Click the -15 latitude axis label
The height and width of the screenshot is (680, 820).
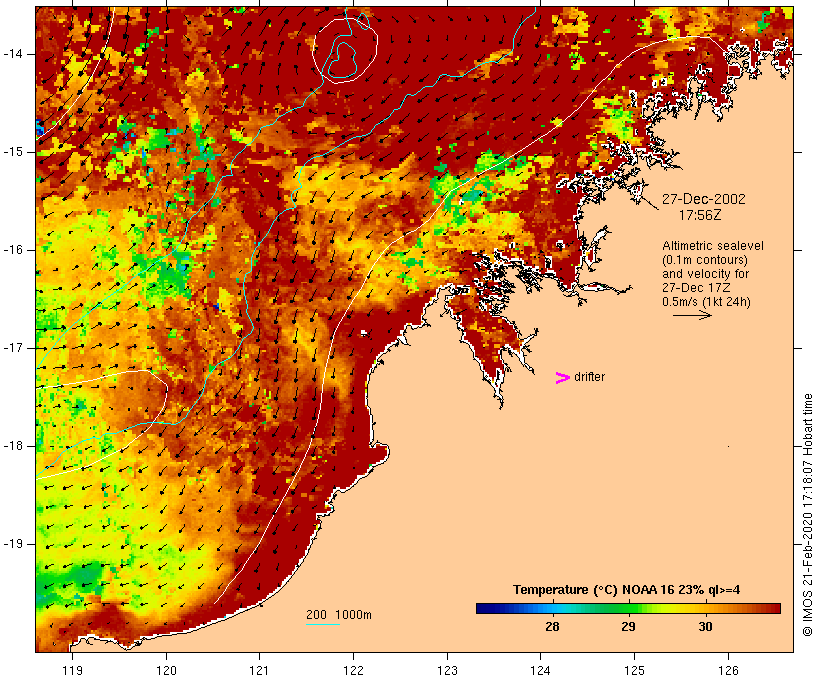pos(12,152)
